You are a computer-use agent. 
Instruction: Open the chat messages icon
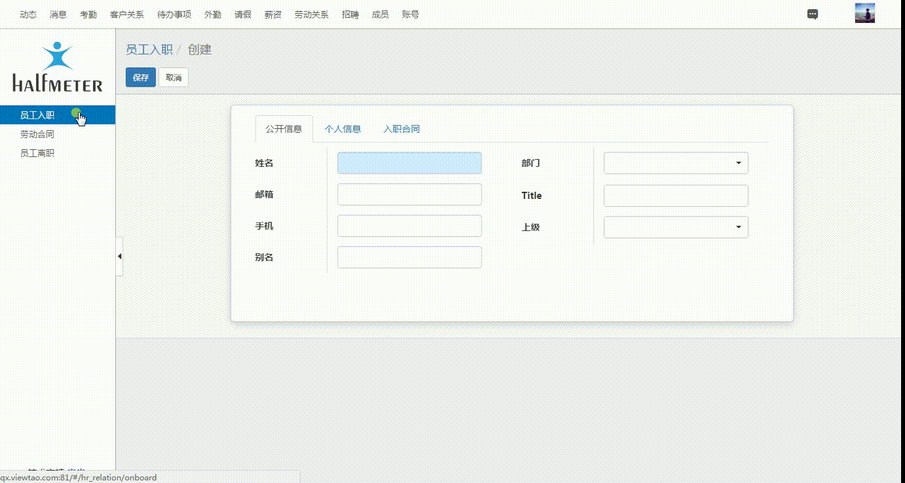coord(813,14)
